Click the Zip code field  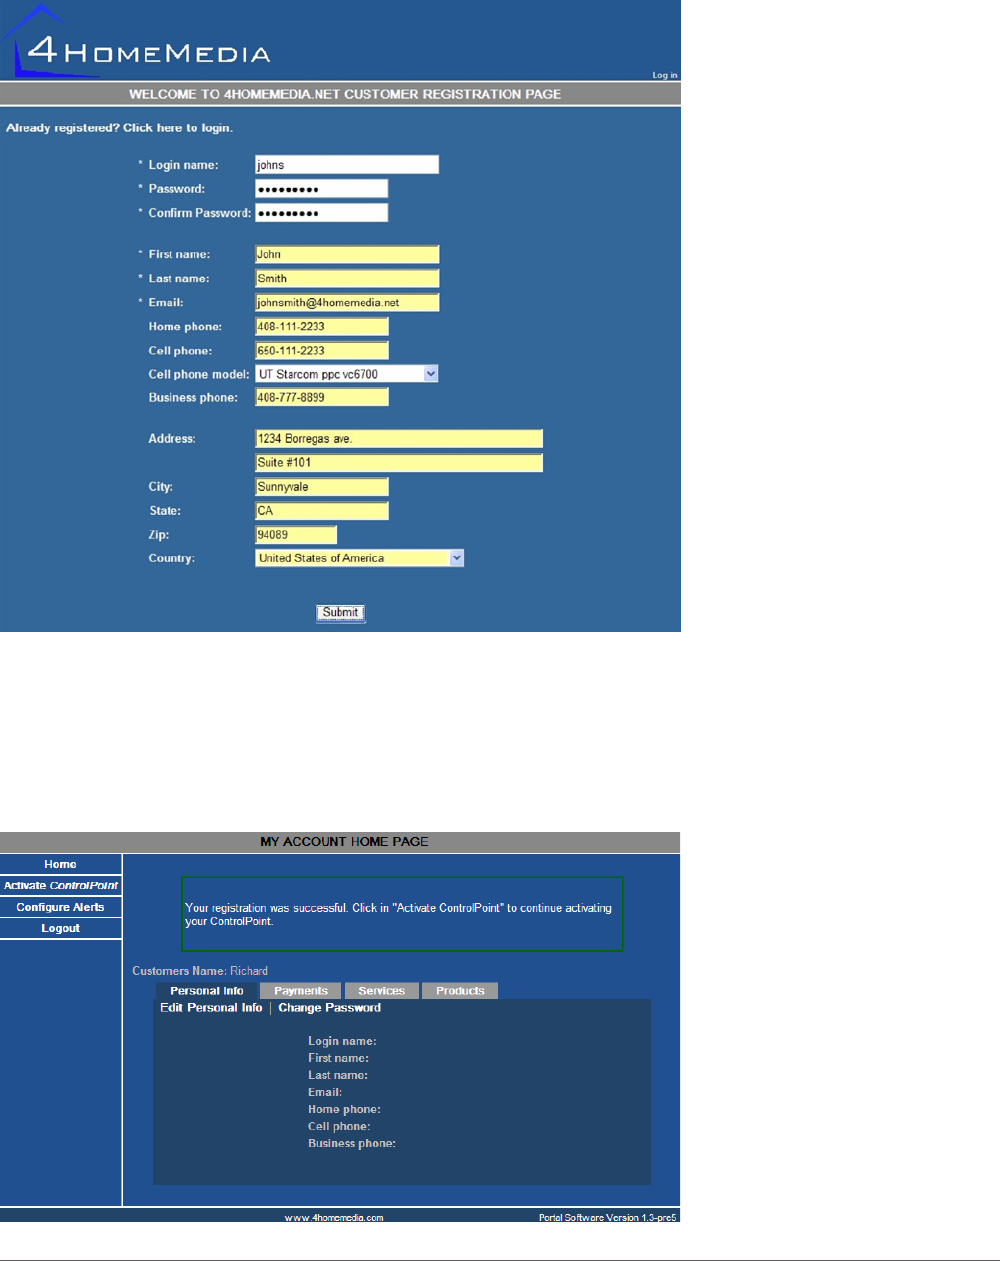296,535
